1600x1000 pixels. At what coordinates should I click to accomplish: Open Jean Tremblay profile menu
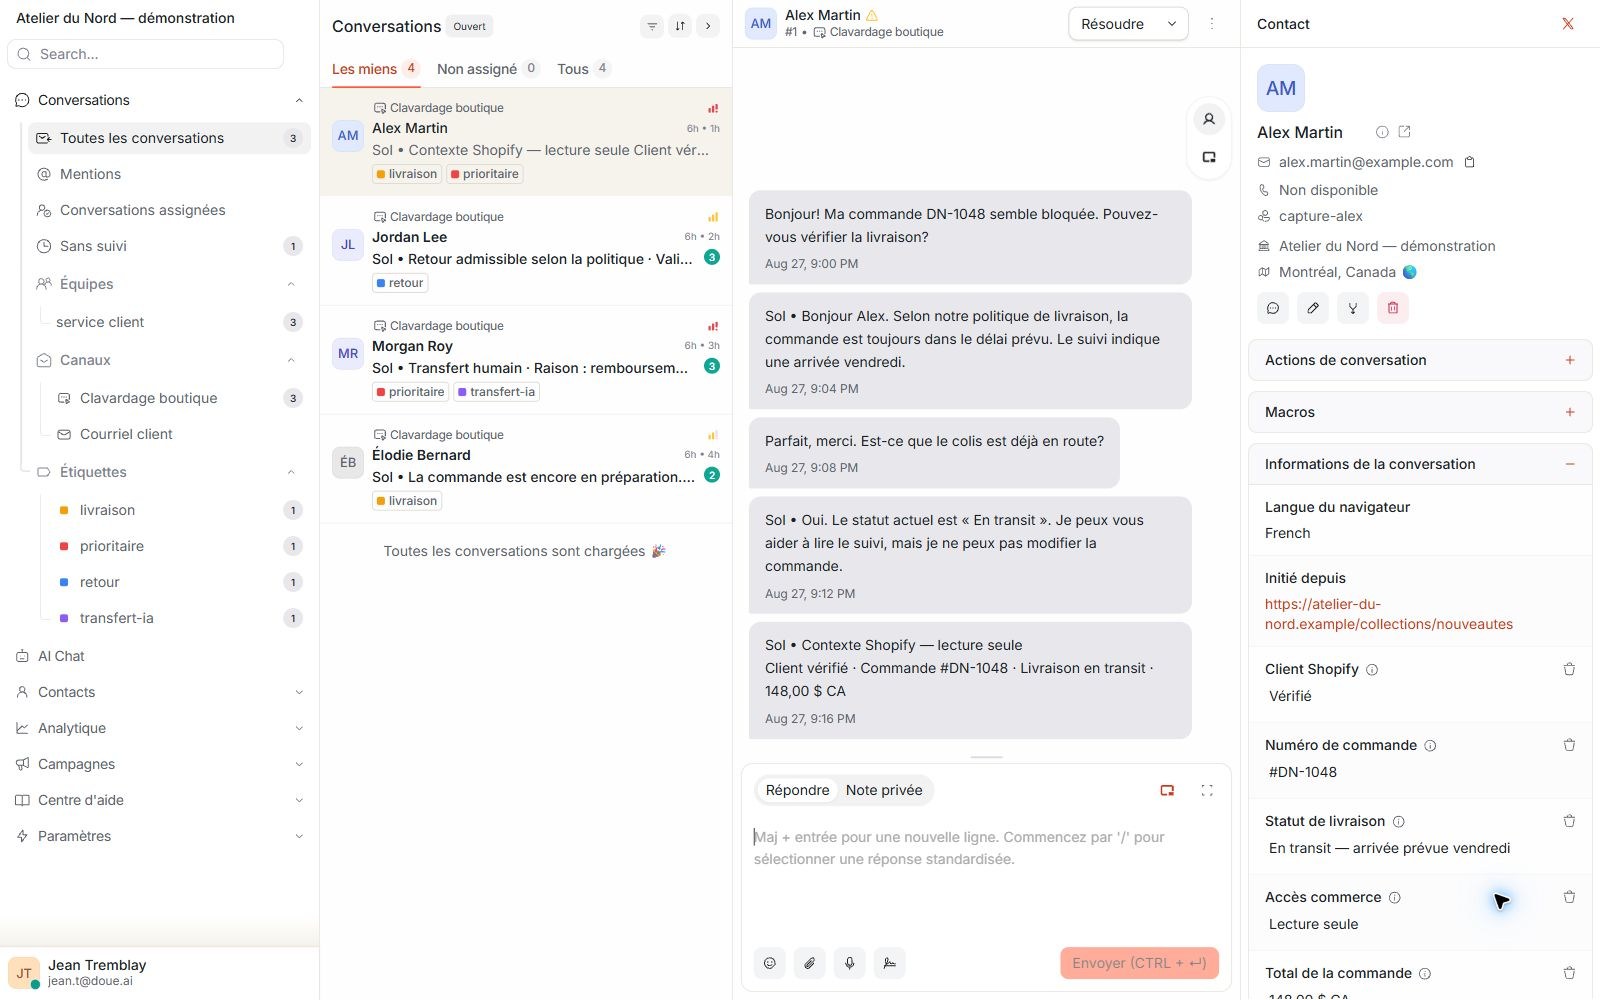click(160, 973)
